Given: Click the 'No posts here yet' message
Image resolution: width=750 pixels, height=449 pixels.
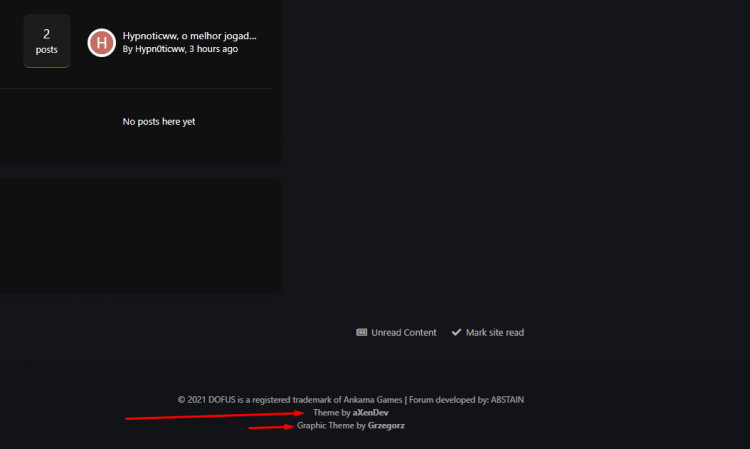Looking at the screenshot, I should 159,121.
